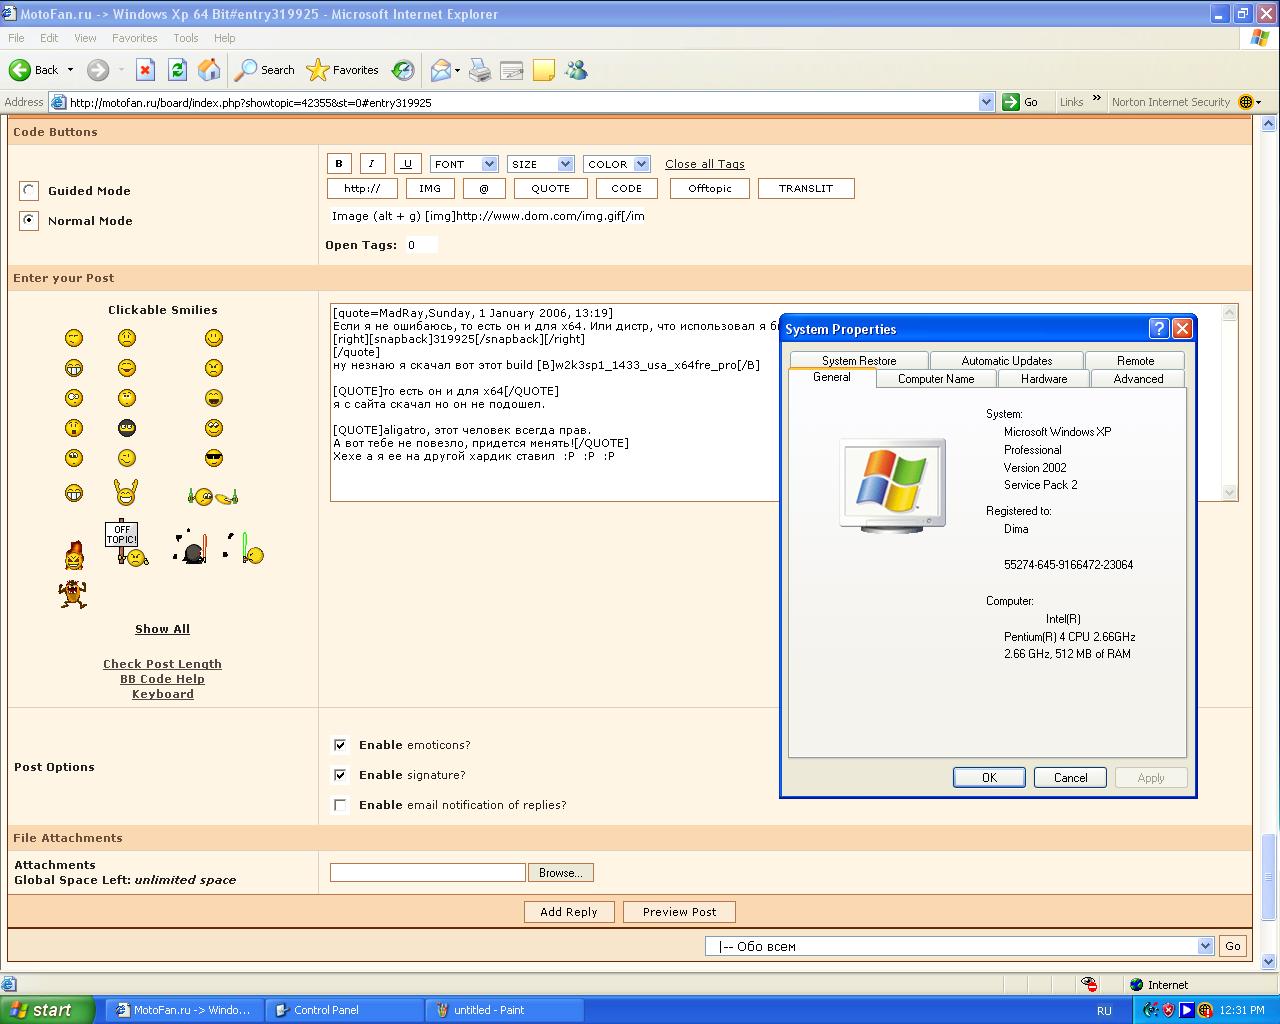Click the Stop page loading icon
1280x1024 pixels.
[x=145, y=70]
